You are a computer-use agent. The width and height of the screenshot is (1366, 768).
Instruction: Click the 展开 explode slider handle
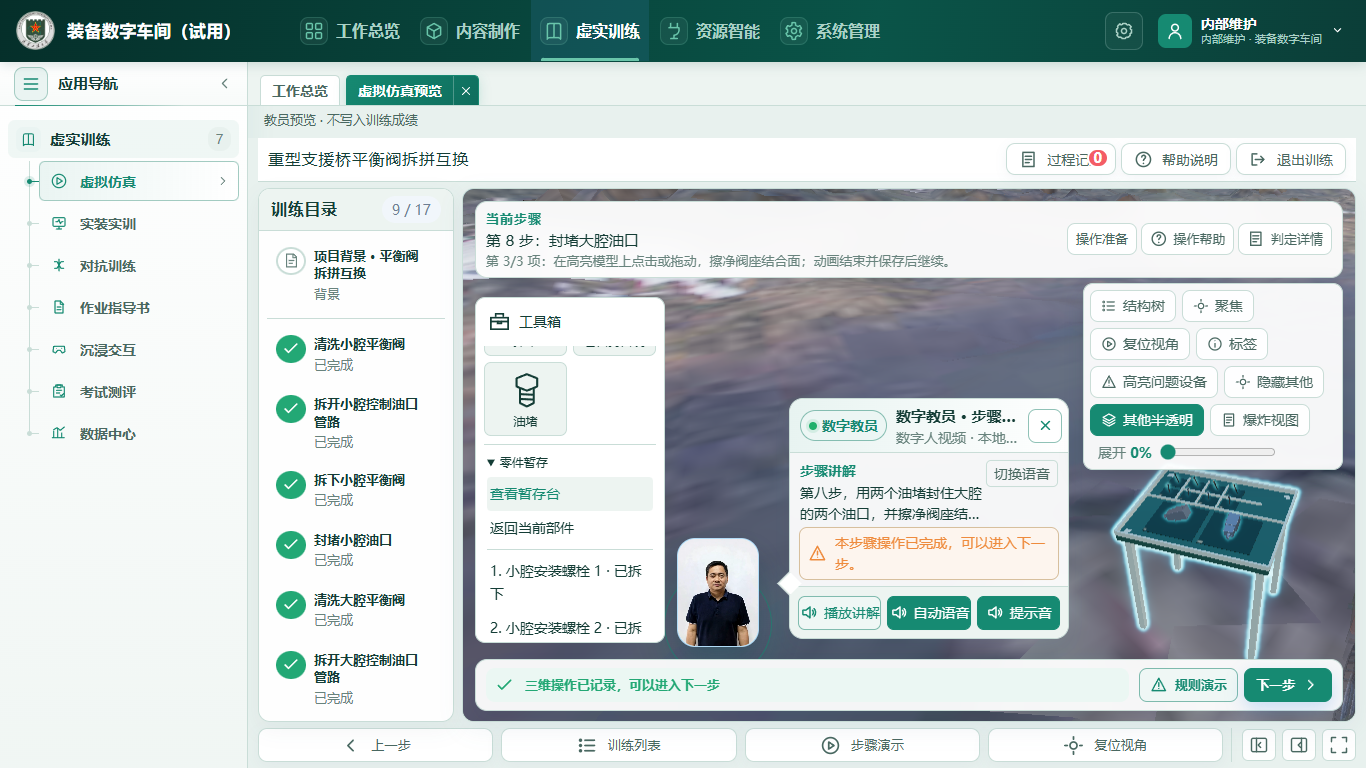tap(1167, 452)
